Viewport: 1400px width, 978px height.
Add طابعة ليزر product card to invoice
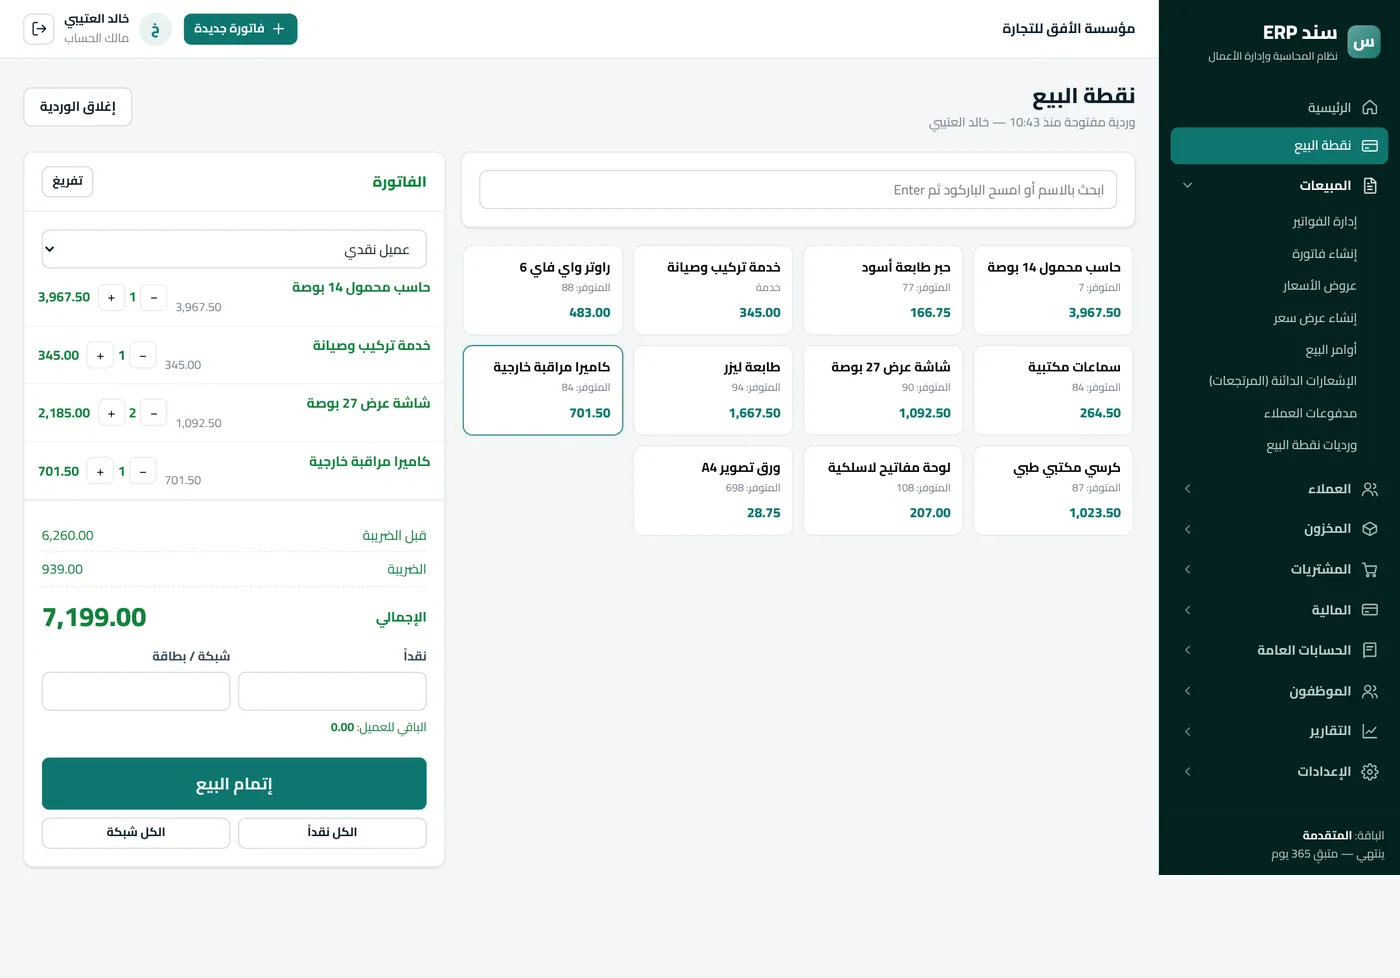713,390
